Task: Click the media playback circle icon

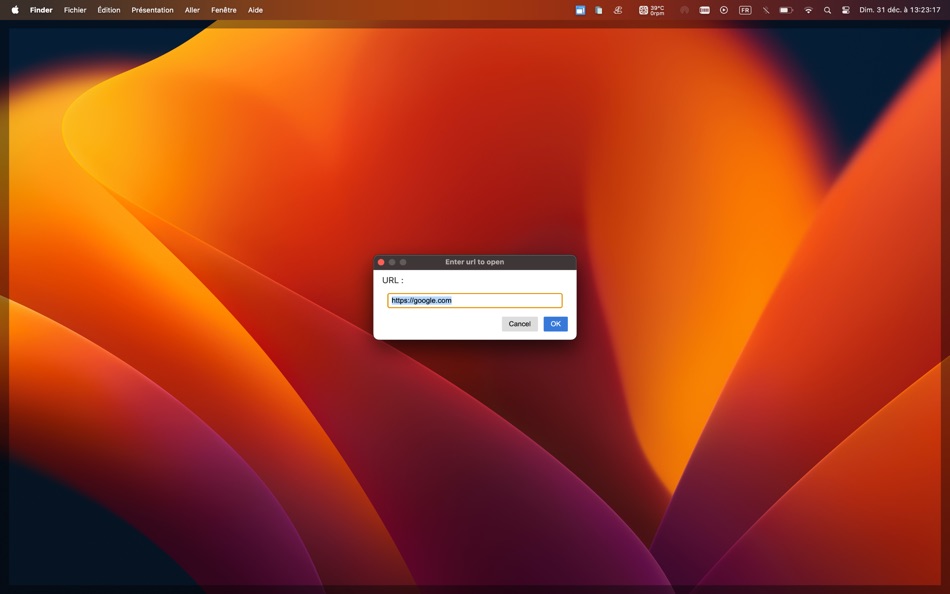Action: click(x=723, y=9)
